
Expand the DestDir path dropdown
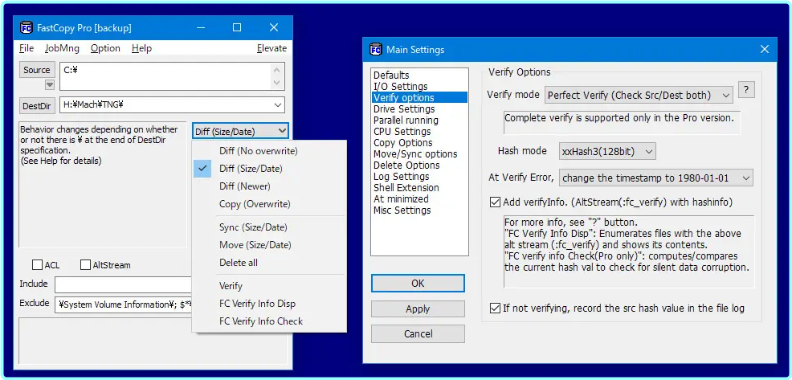point(278,105)
